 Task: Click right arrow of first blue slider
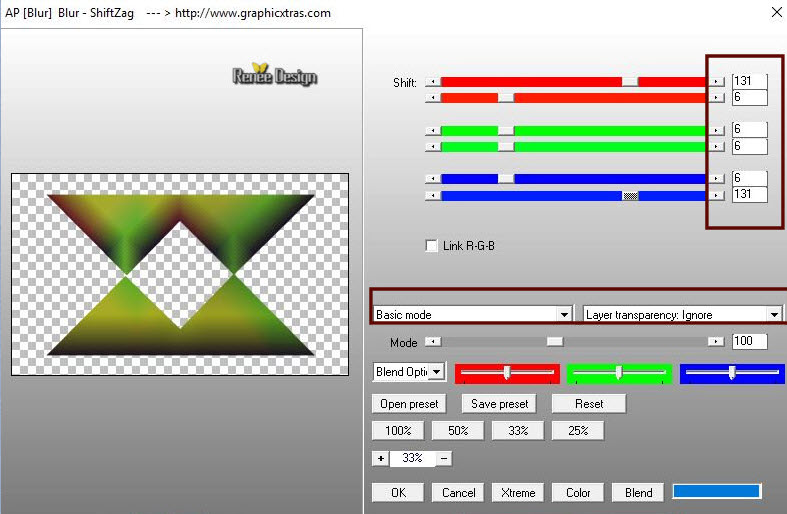pyautogui.click(x=716, y=179)
